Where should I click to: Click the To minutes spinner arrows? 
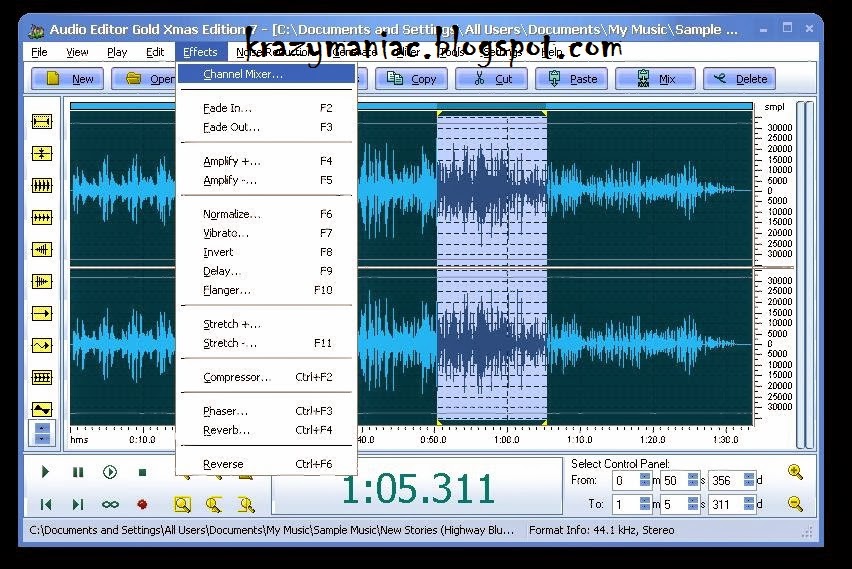click(645, 504)
